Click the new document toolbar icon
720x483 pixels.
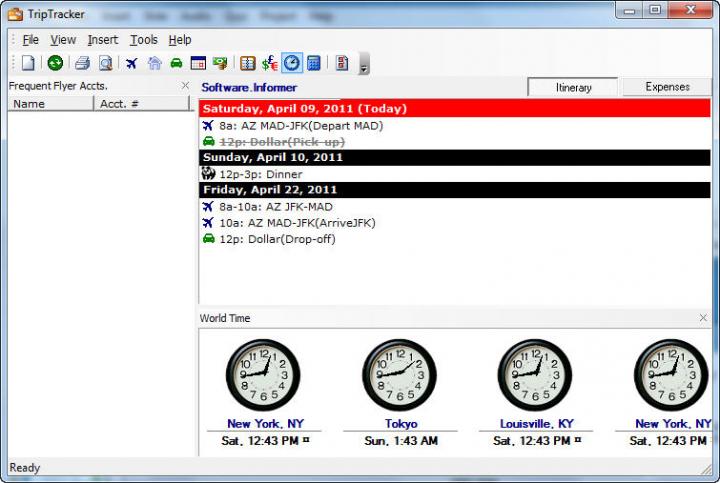(x=28, y=63)
